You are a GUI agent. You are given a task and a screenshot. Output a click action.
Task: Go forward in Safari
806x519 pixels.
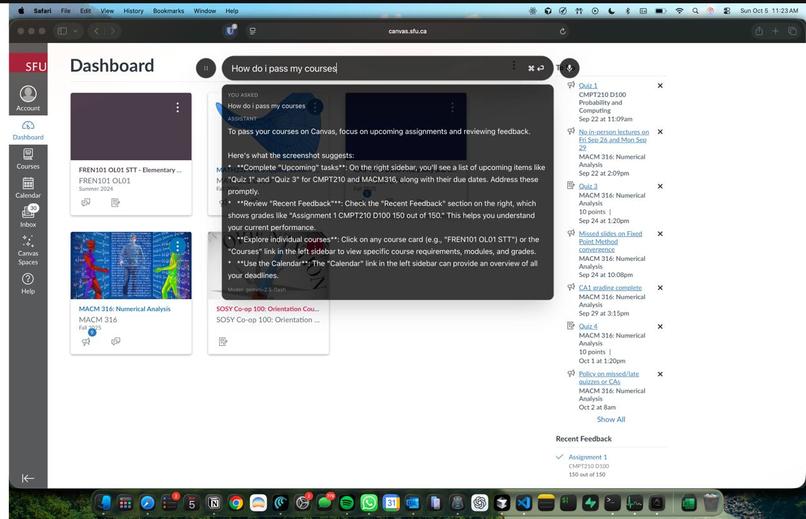pos(113,31)
